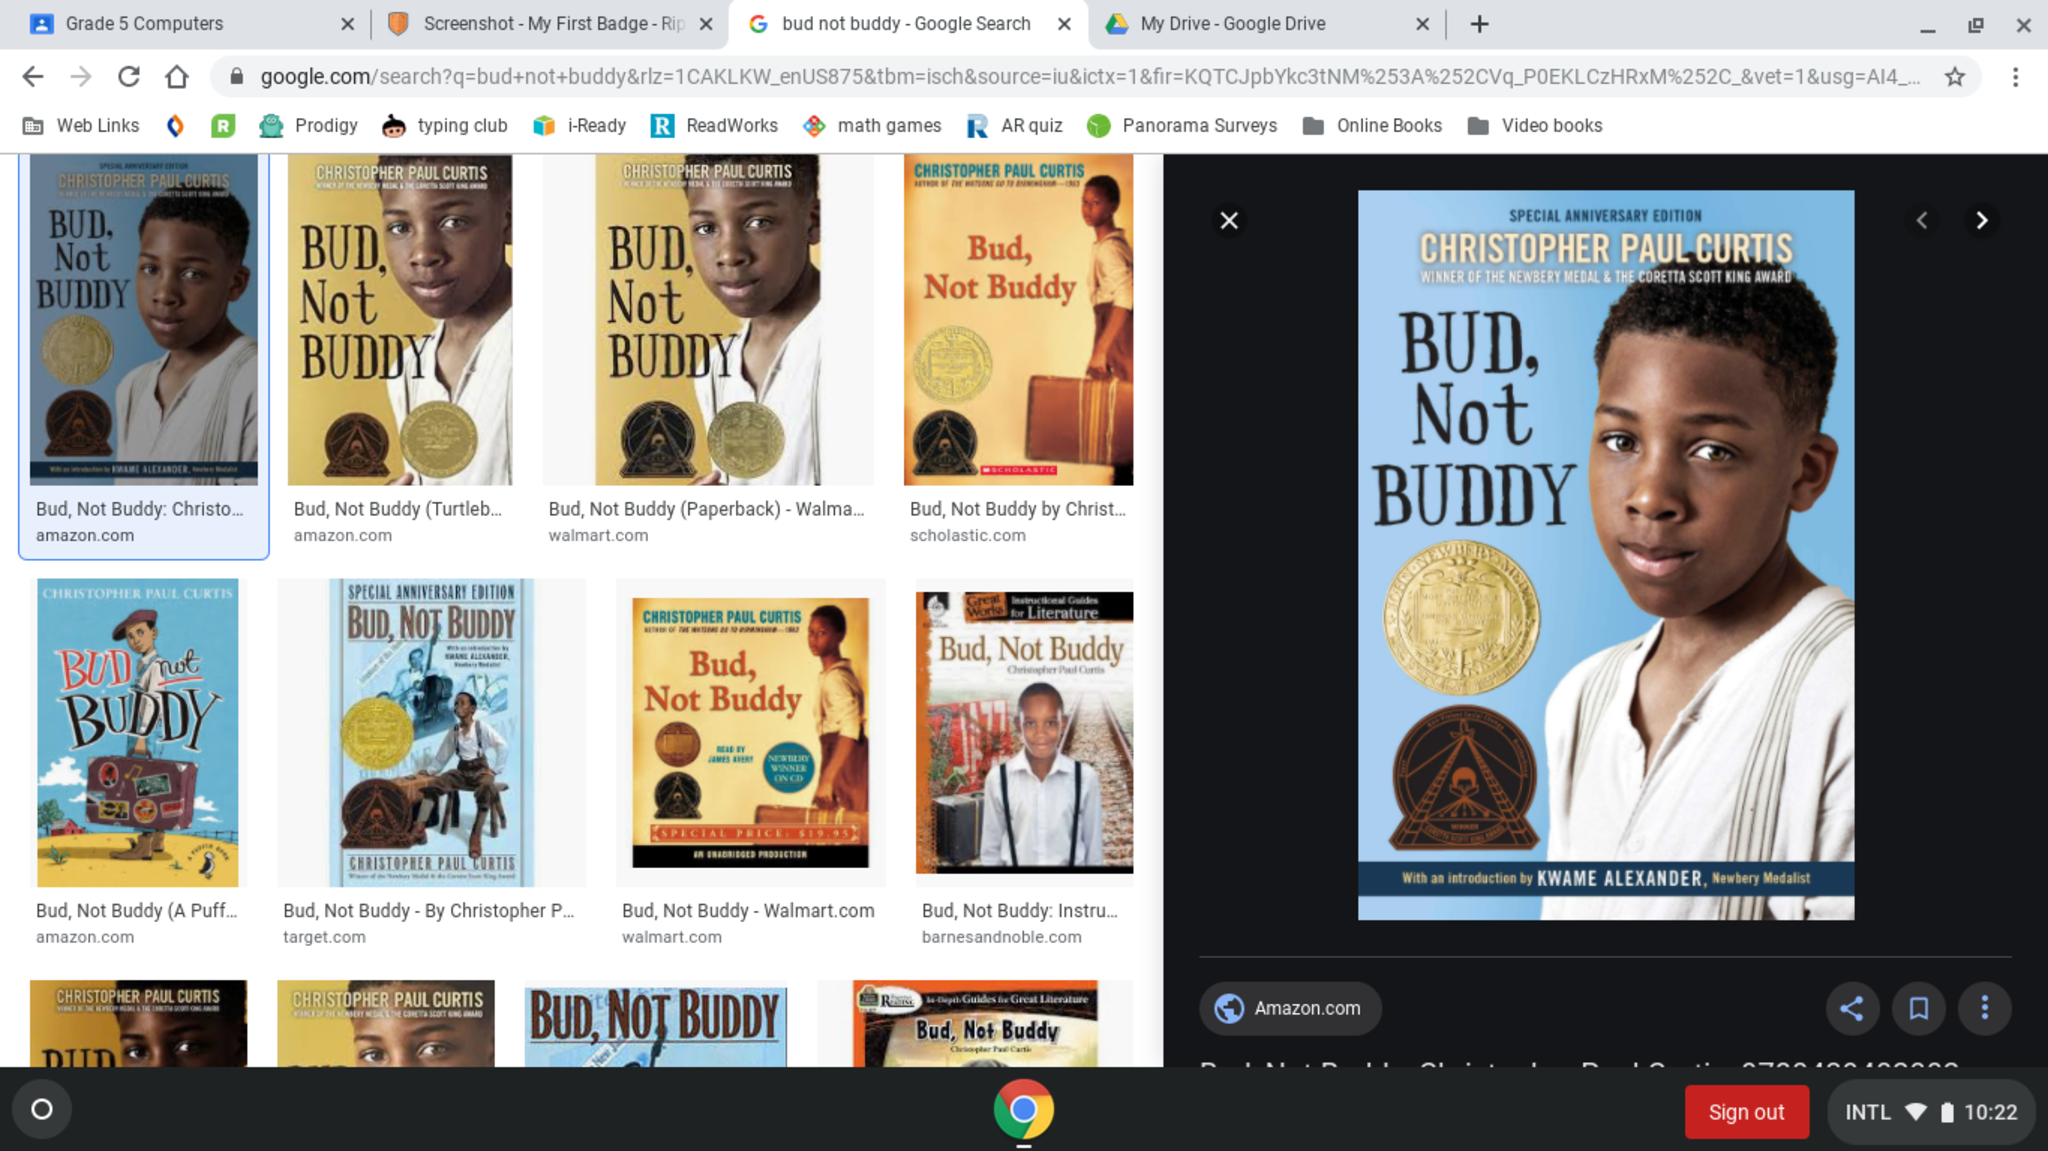2048x1151 pixels.
Task: Select the Scholastic Bud, Not Buddy thumbnail
Action: click(1018, 320)
